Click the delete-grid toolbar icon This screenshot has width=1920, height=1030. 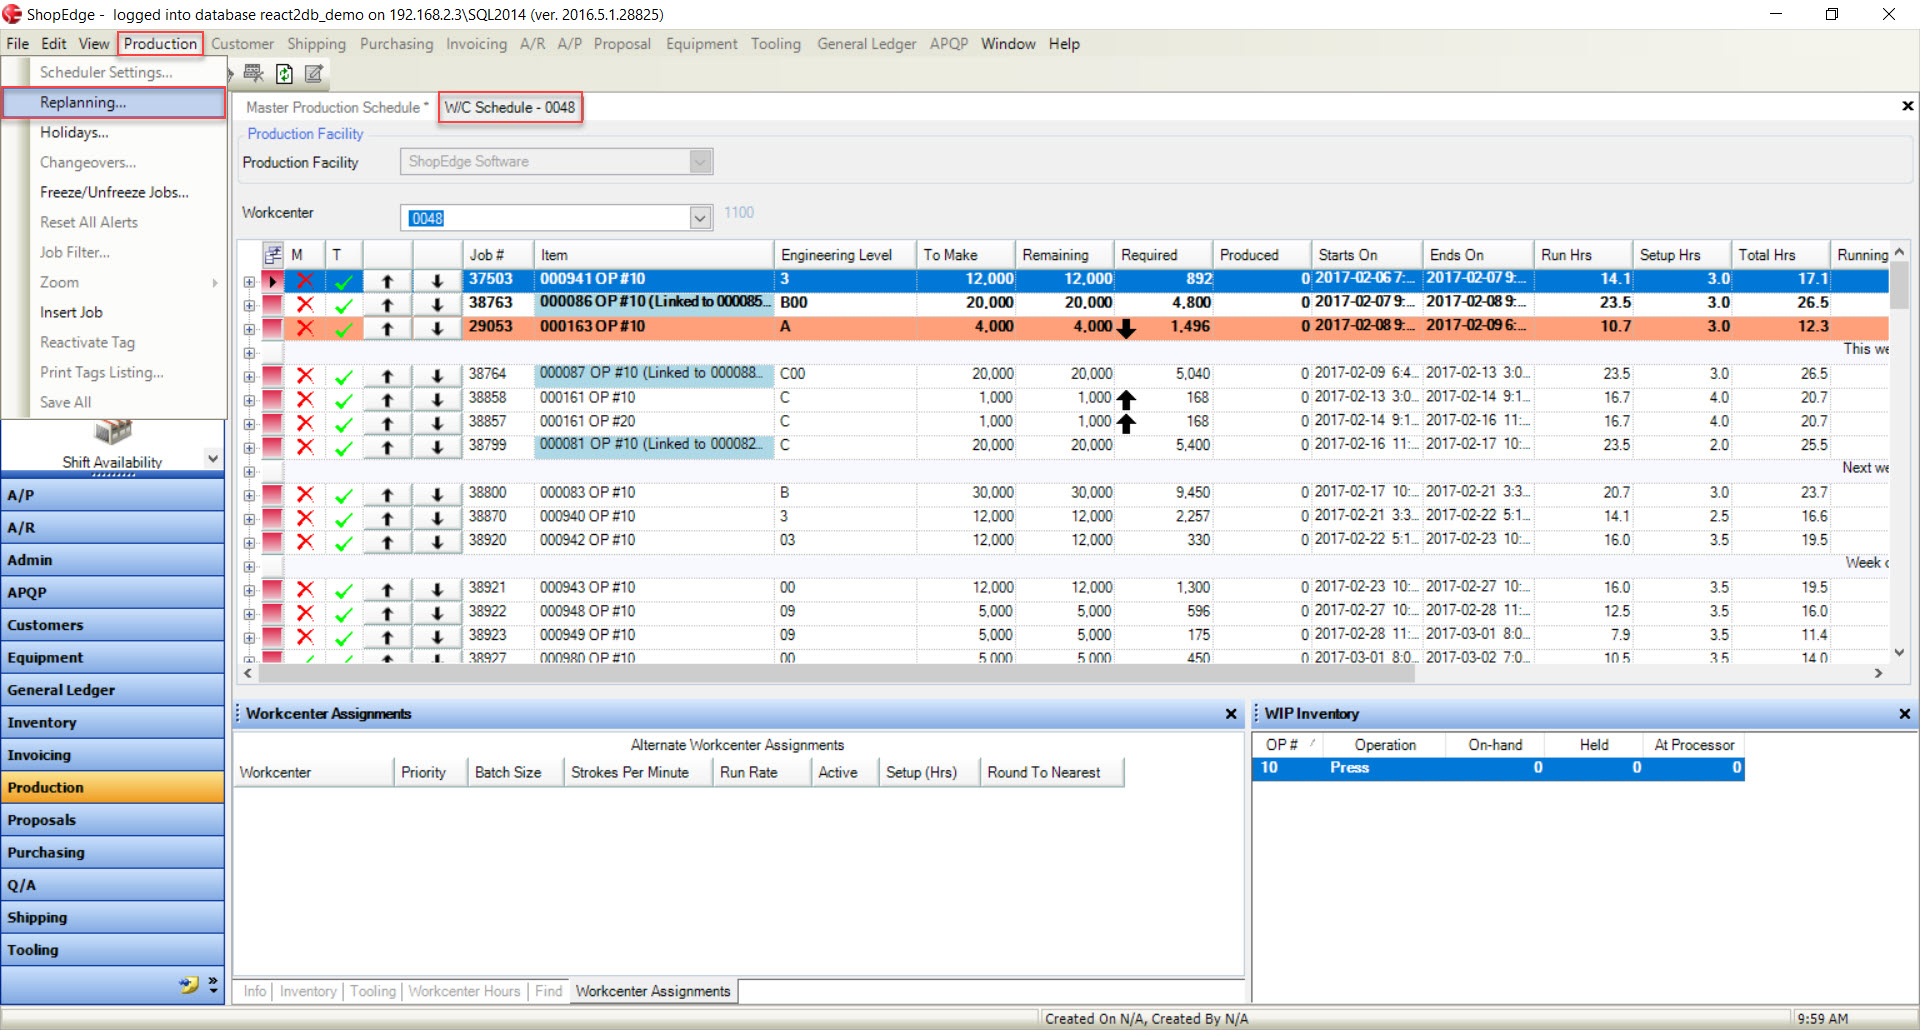pos(253,73)
